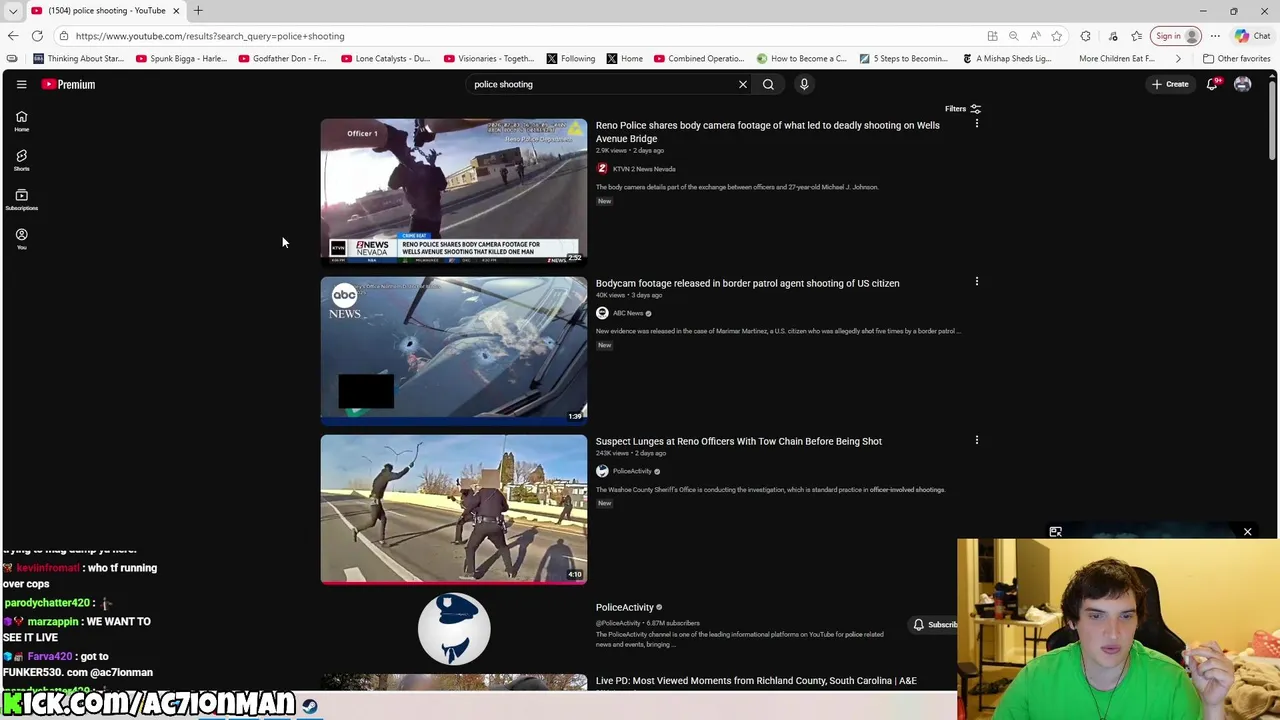Open the tow chain suspect video thumbnail
The height and width of the screenshot is (720, 1280).
454,508
